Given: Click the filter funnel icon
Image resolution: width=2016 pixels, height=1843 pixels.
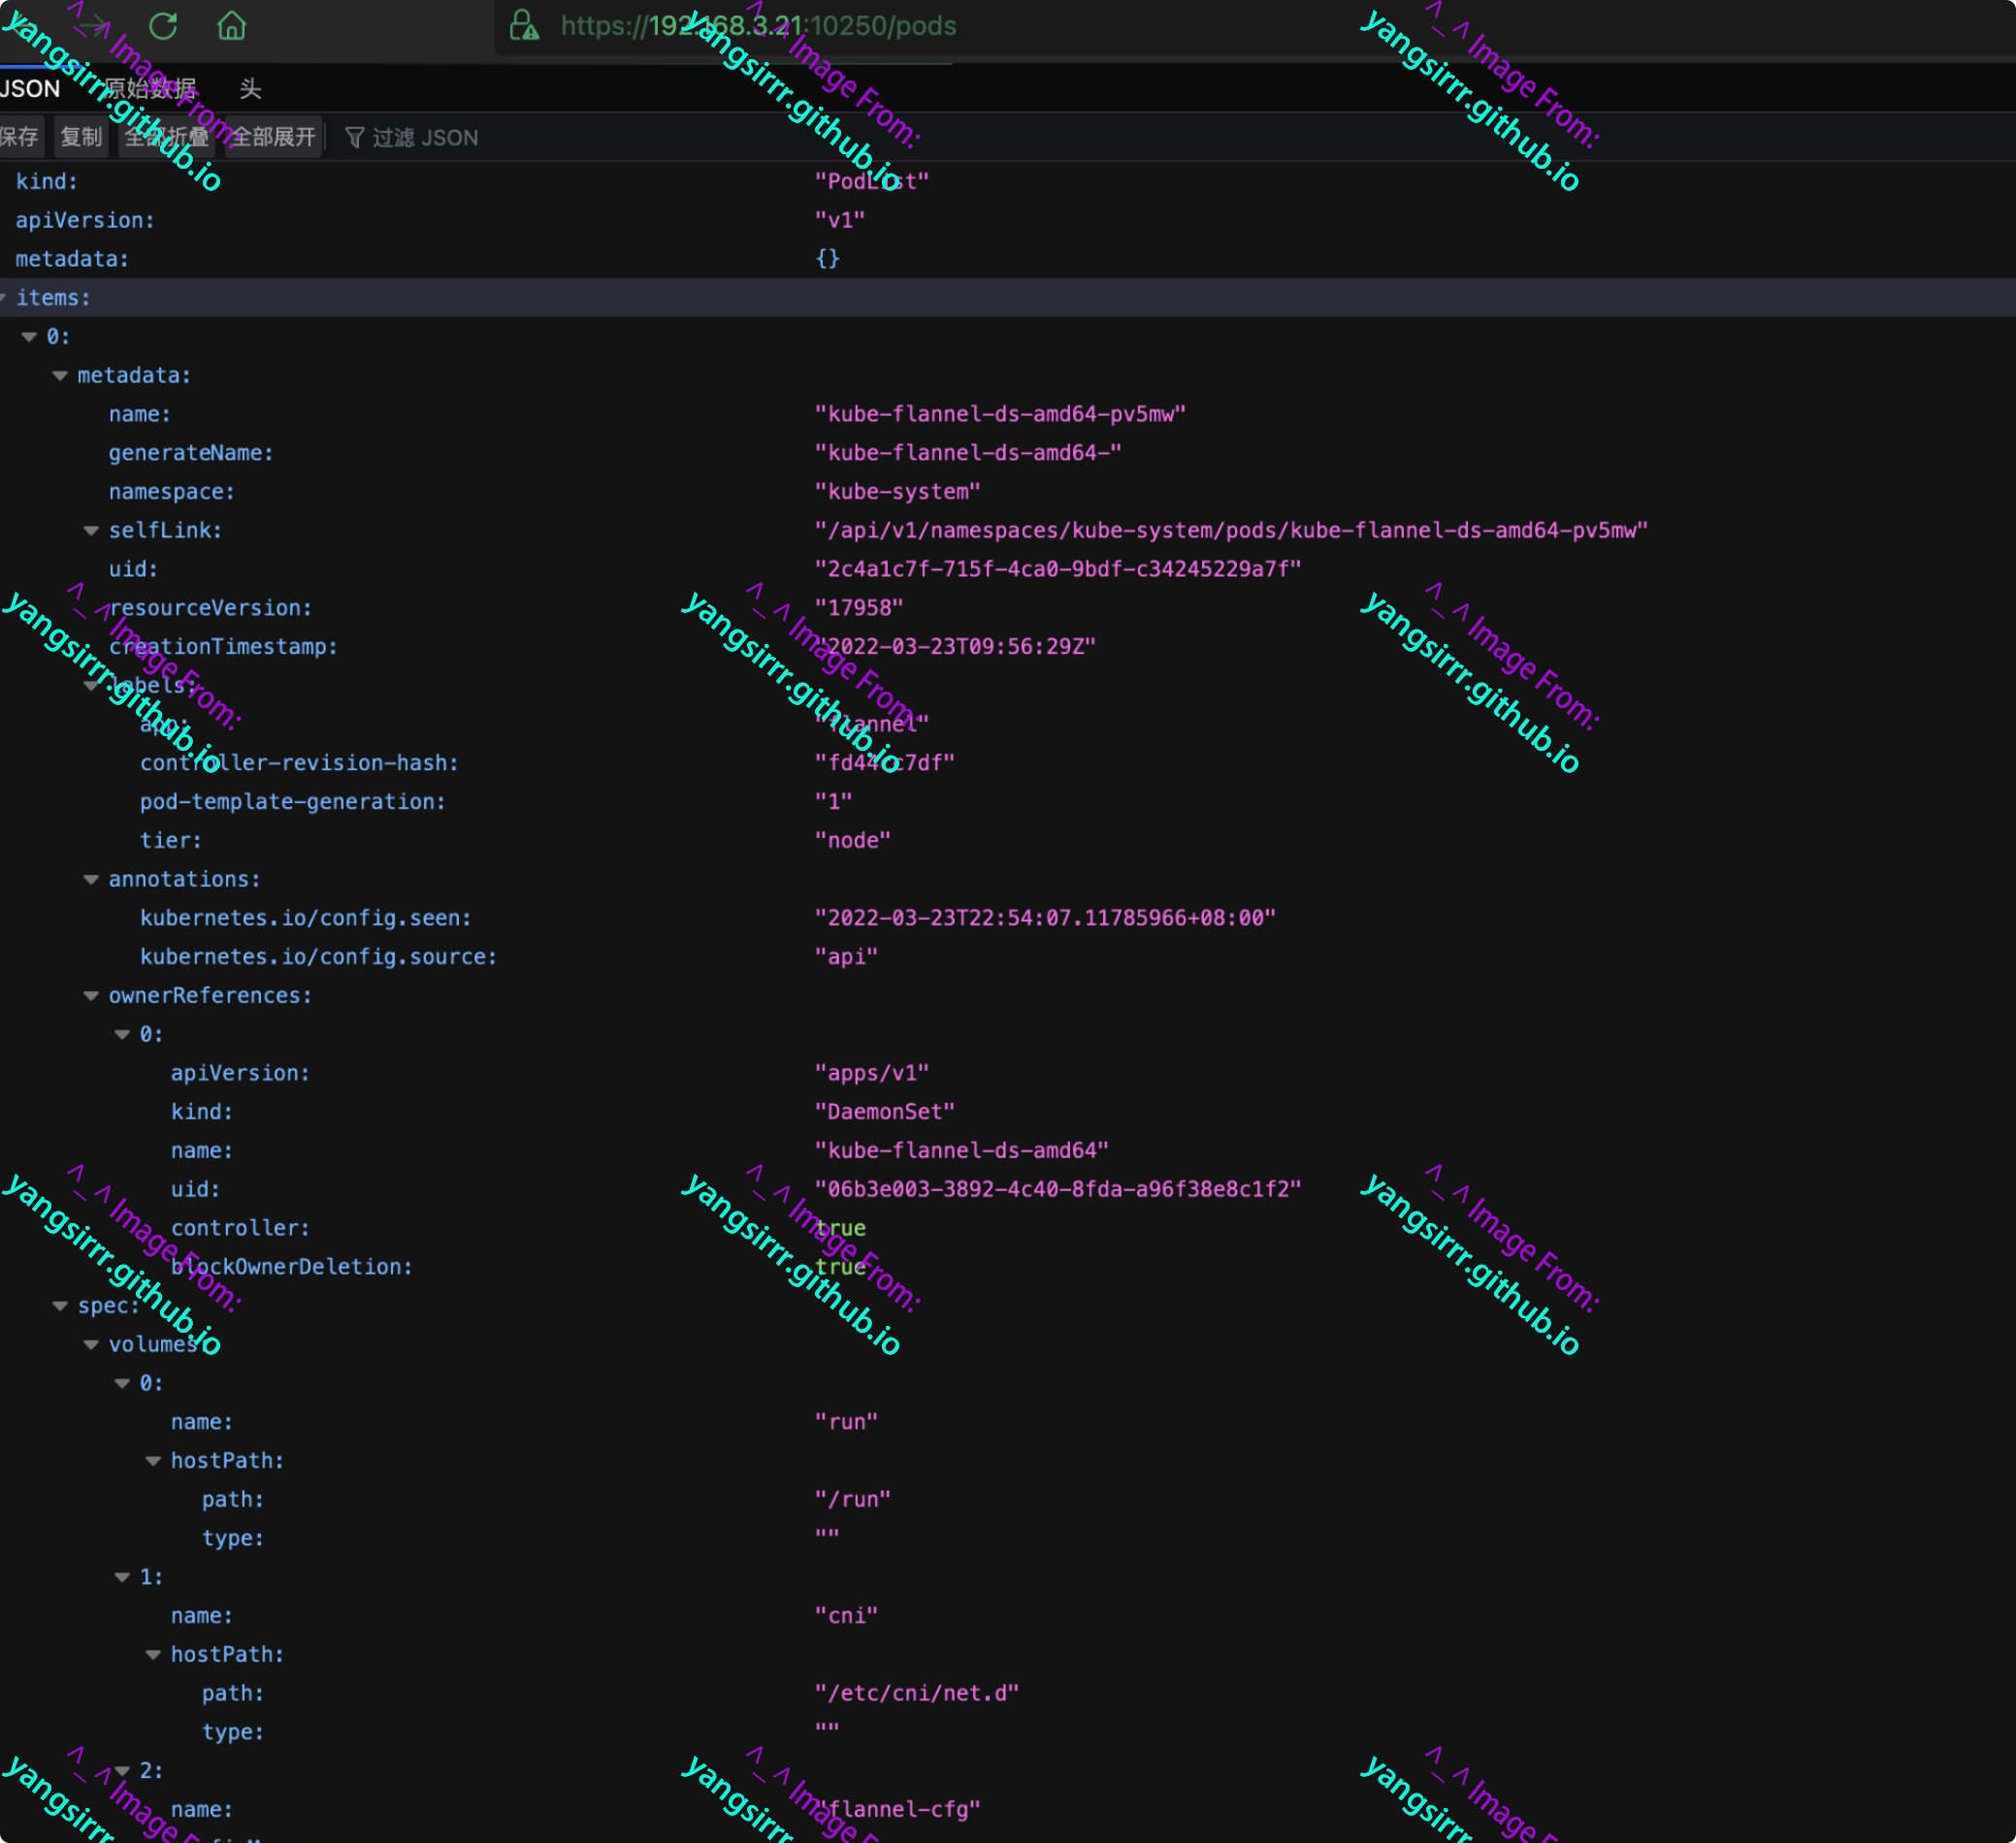Looking at the screenshot, I should (x=354, y=137).
